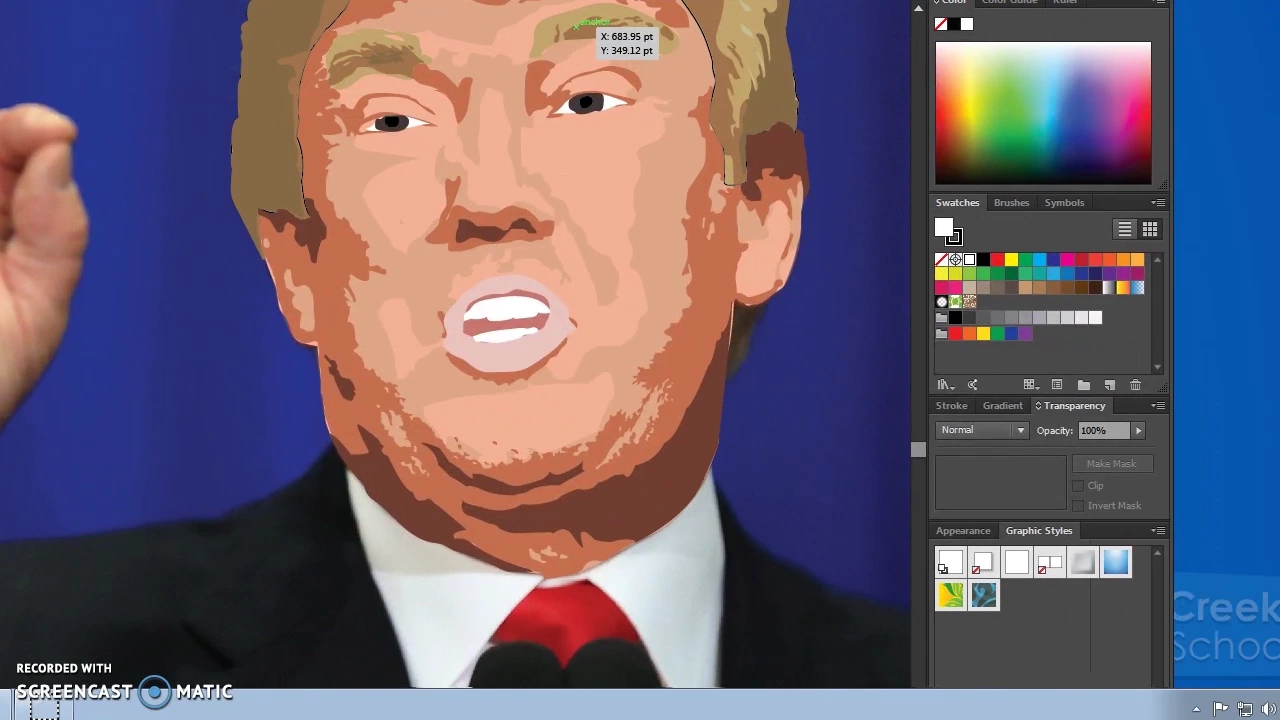Screen dimensions: 1280x720
Task: Pick a color from the spectrum ramp
Action: pyautogui.click(x=1043, y=113)
